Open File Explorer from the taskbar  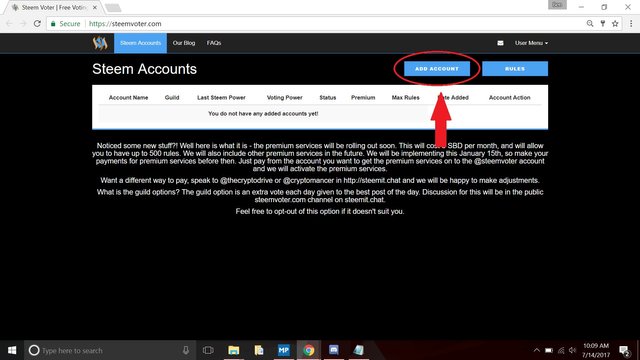(233, 350)
